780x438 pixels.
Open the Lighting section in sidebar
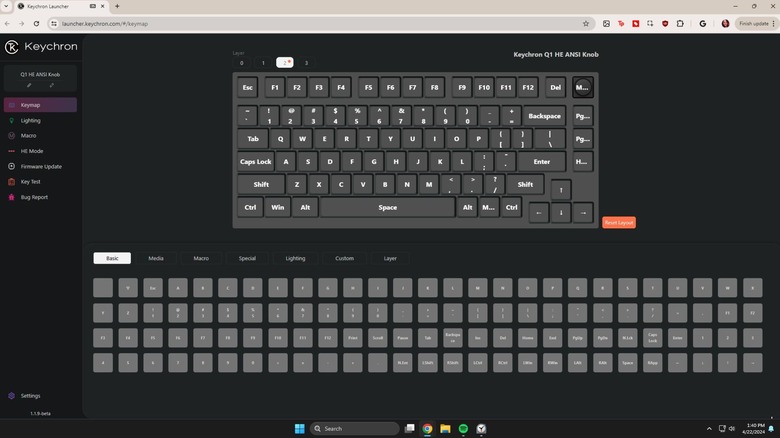30,120
